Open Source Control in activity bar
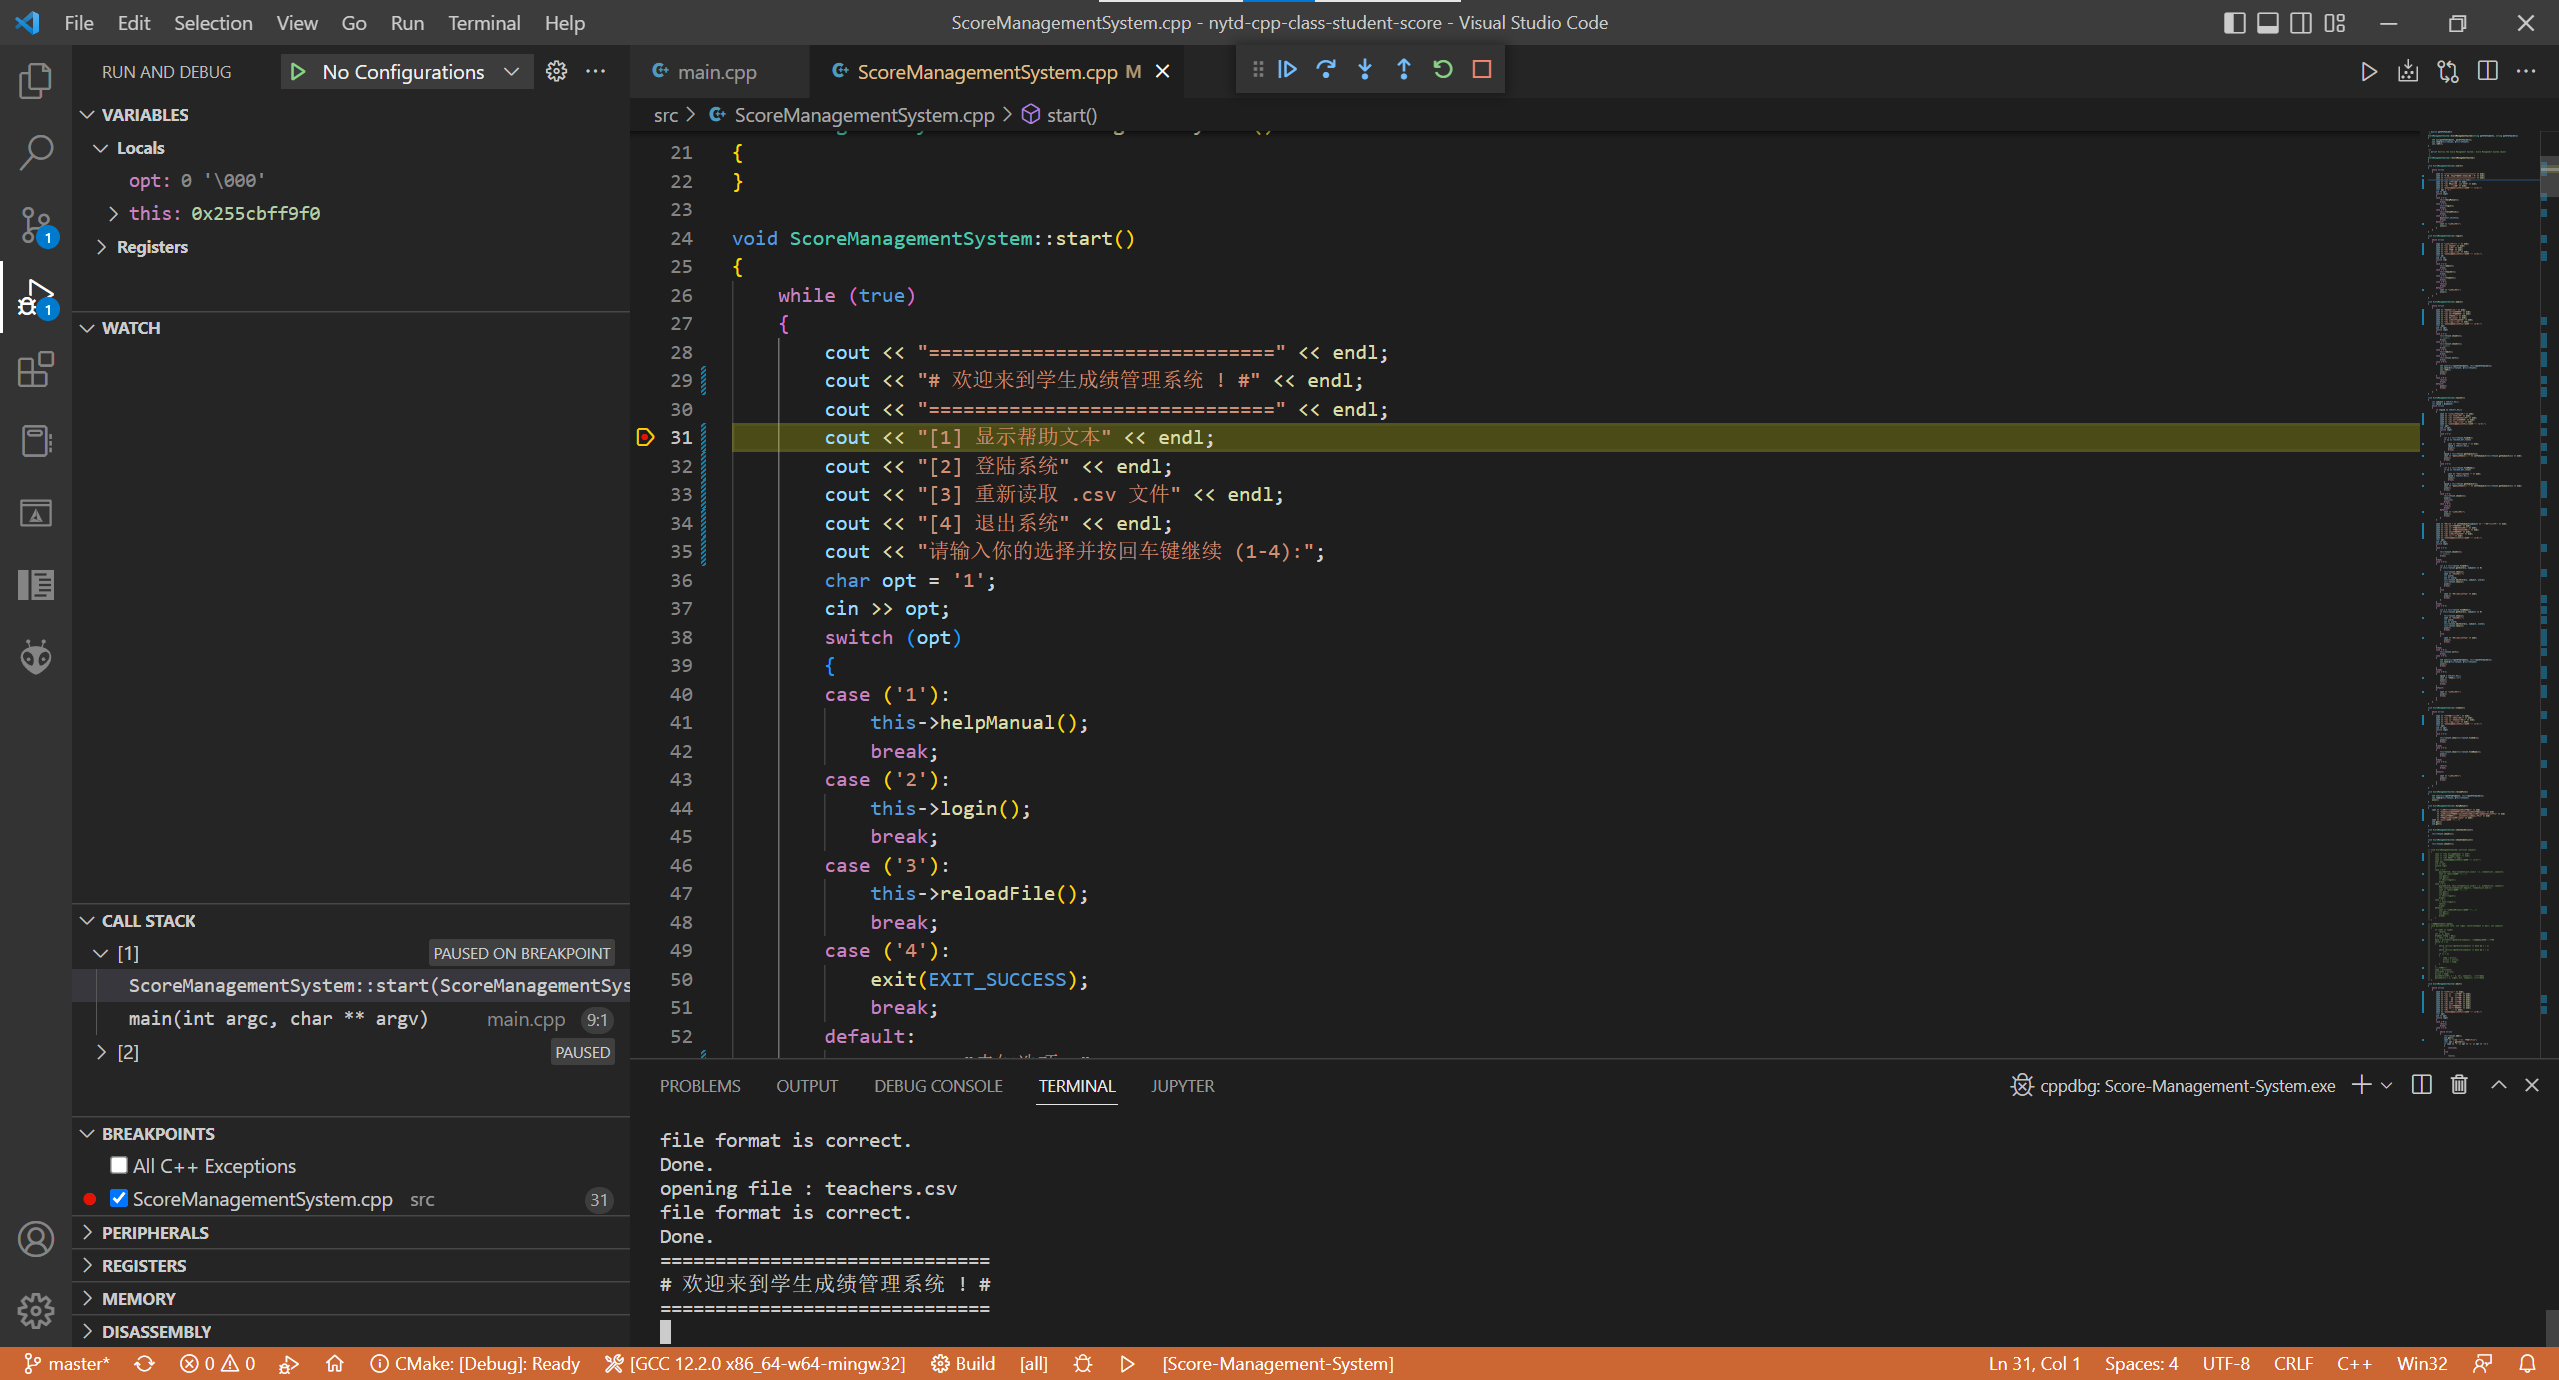Image resolution: width=2559 pixels, height=1380 pixels. pyautogui.click(x=36, y=224)
